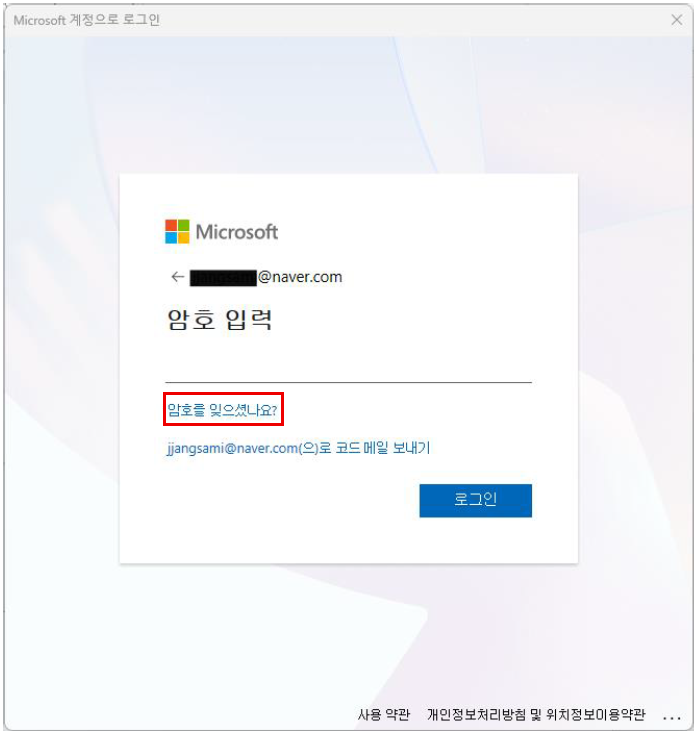Click the Microsoft 계정으로 로그인 title text
The height and width of the screenshot is (738, 700).
(87, 20)
